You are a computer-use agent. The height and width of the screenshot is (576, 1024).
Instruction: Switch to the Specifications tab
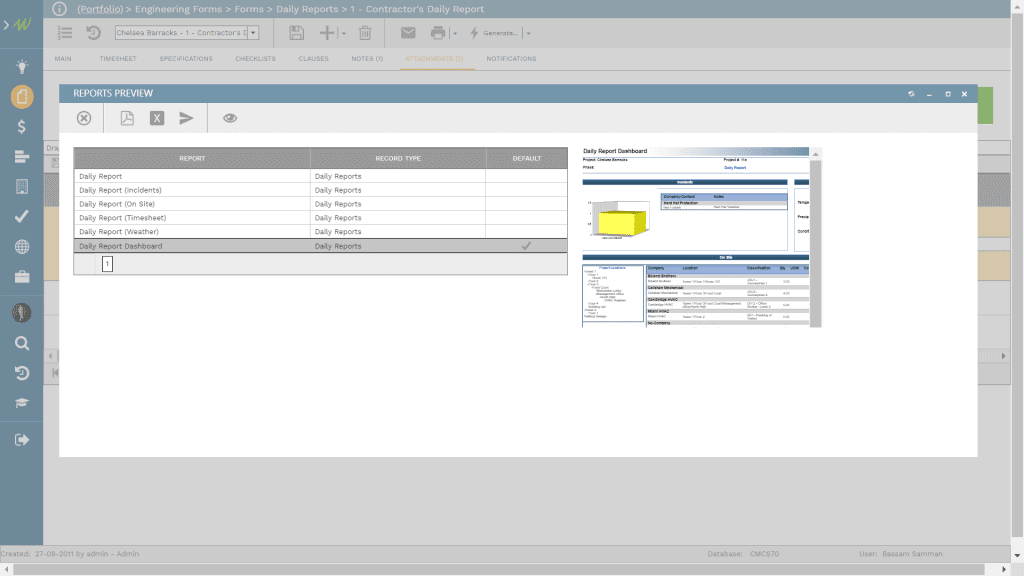click(186, 59)
